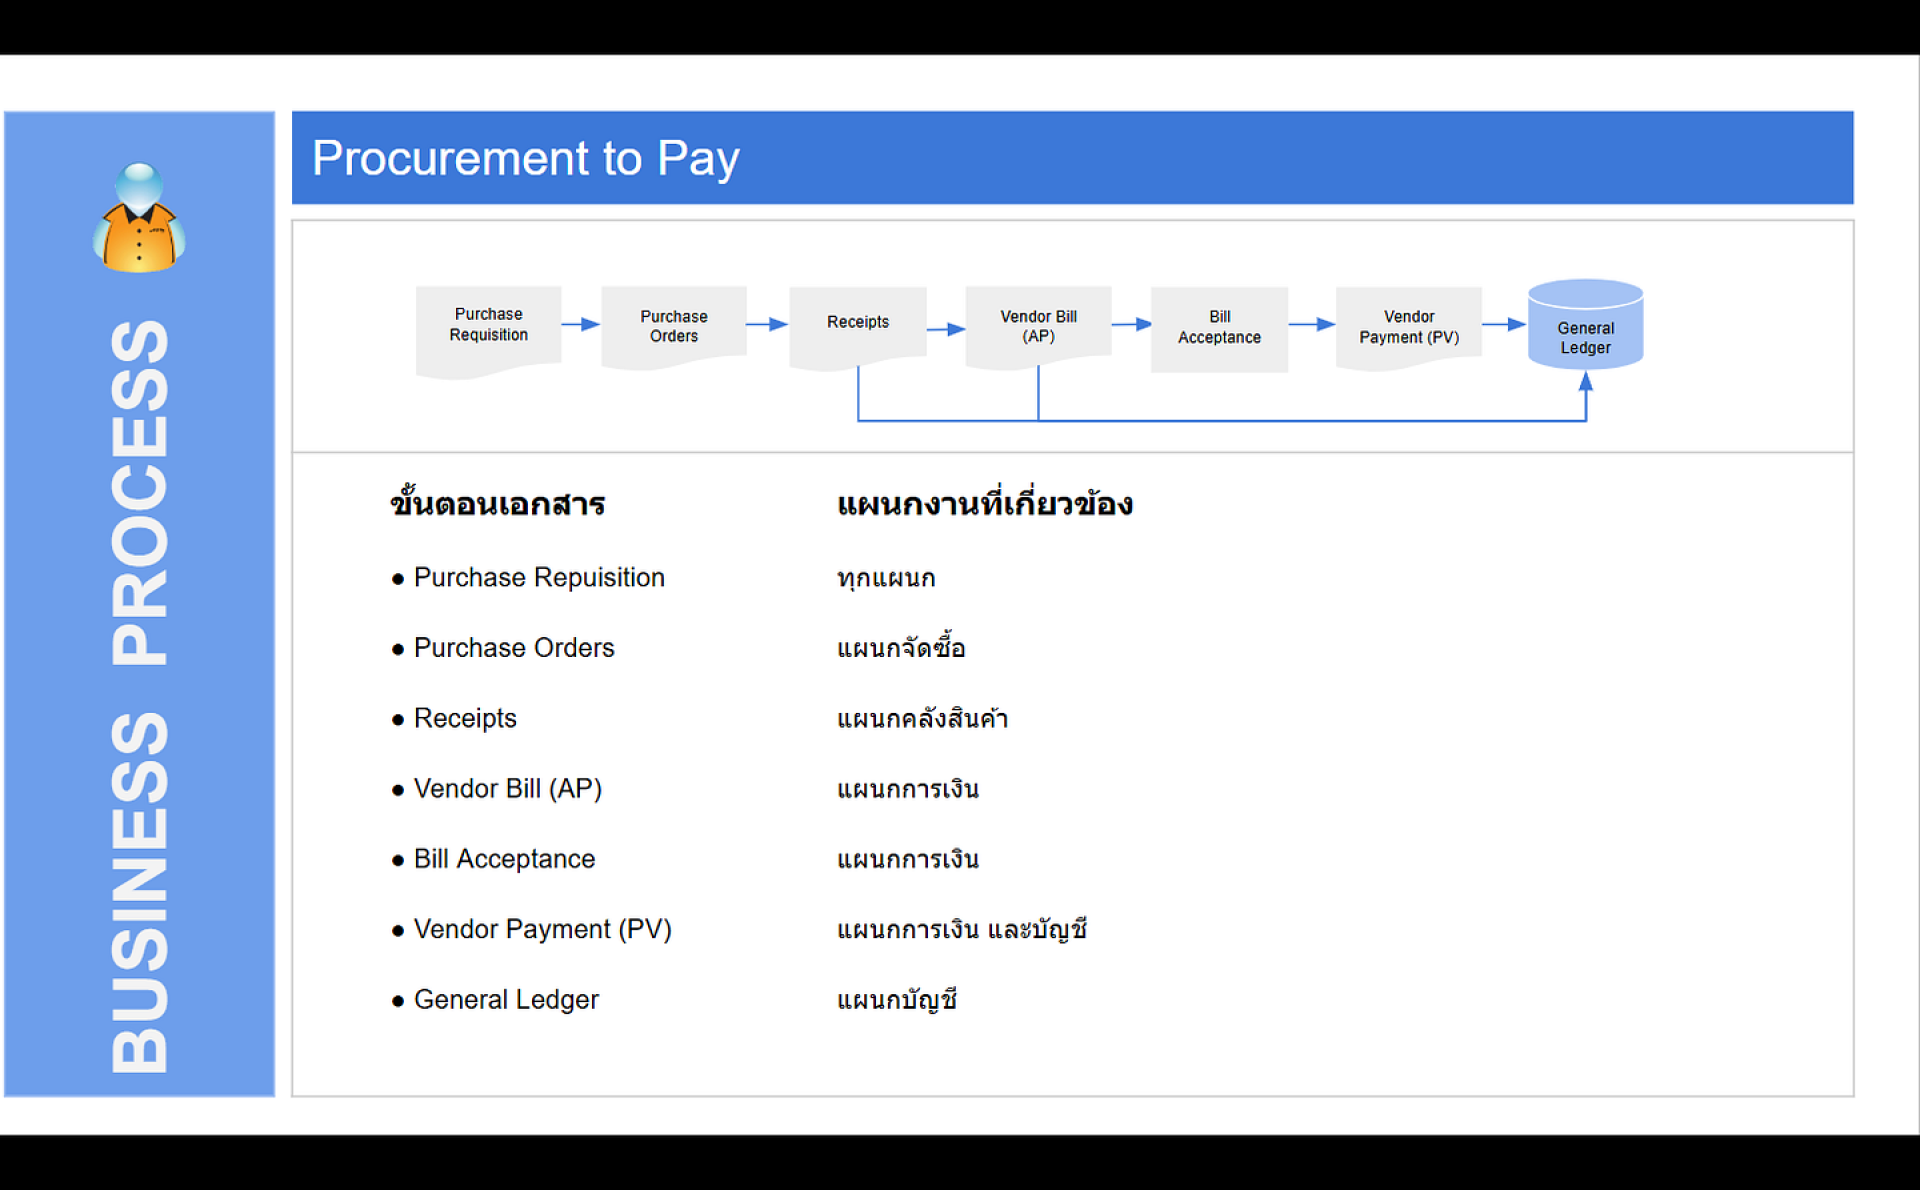This screenshot has width=1920, height=1190.
Task: Click Vendor Bill (AP) list entry
Action: click(x=507, y=789)
